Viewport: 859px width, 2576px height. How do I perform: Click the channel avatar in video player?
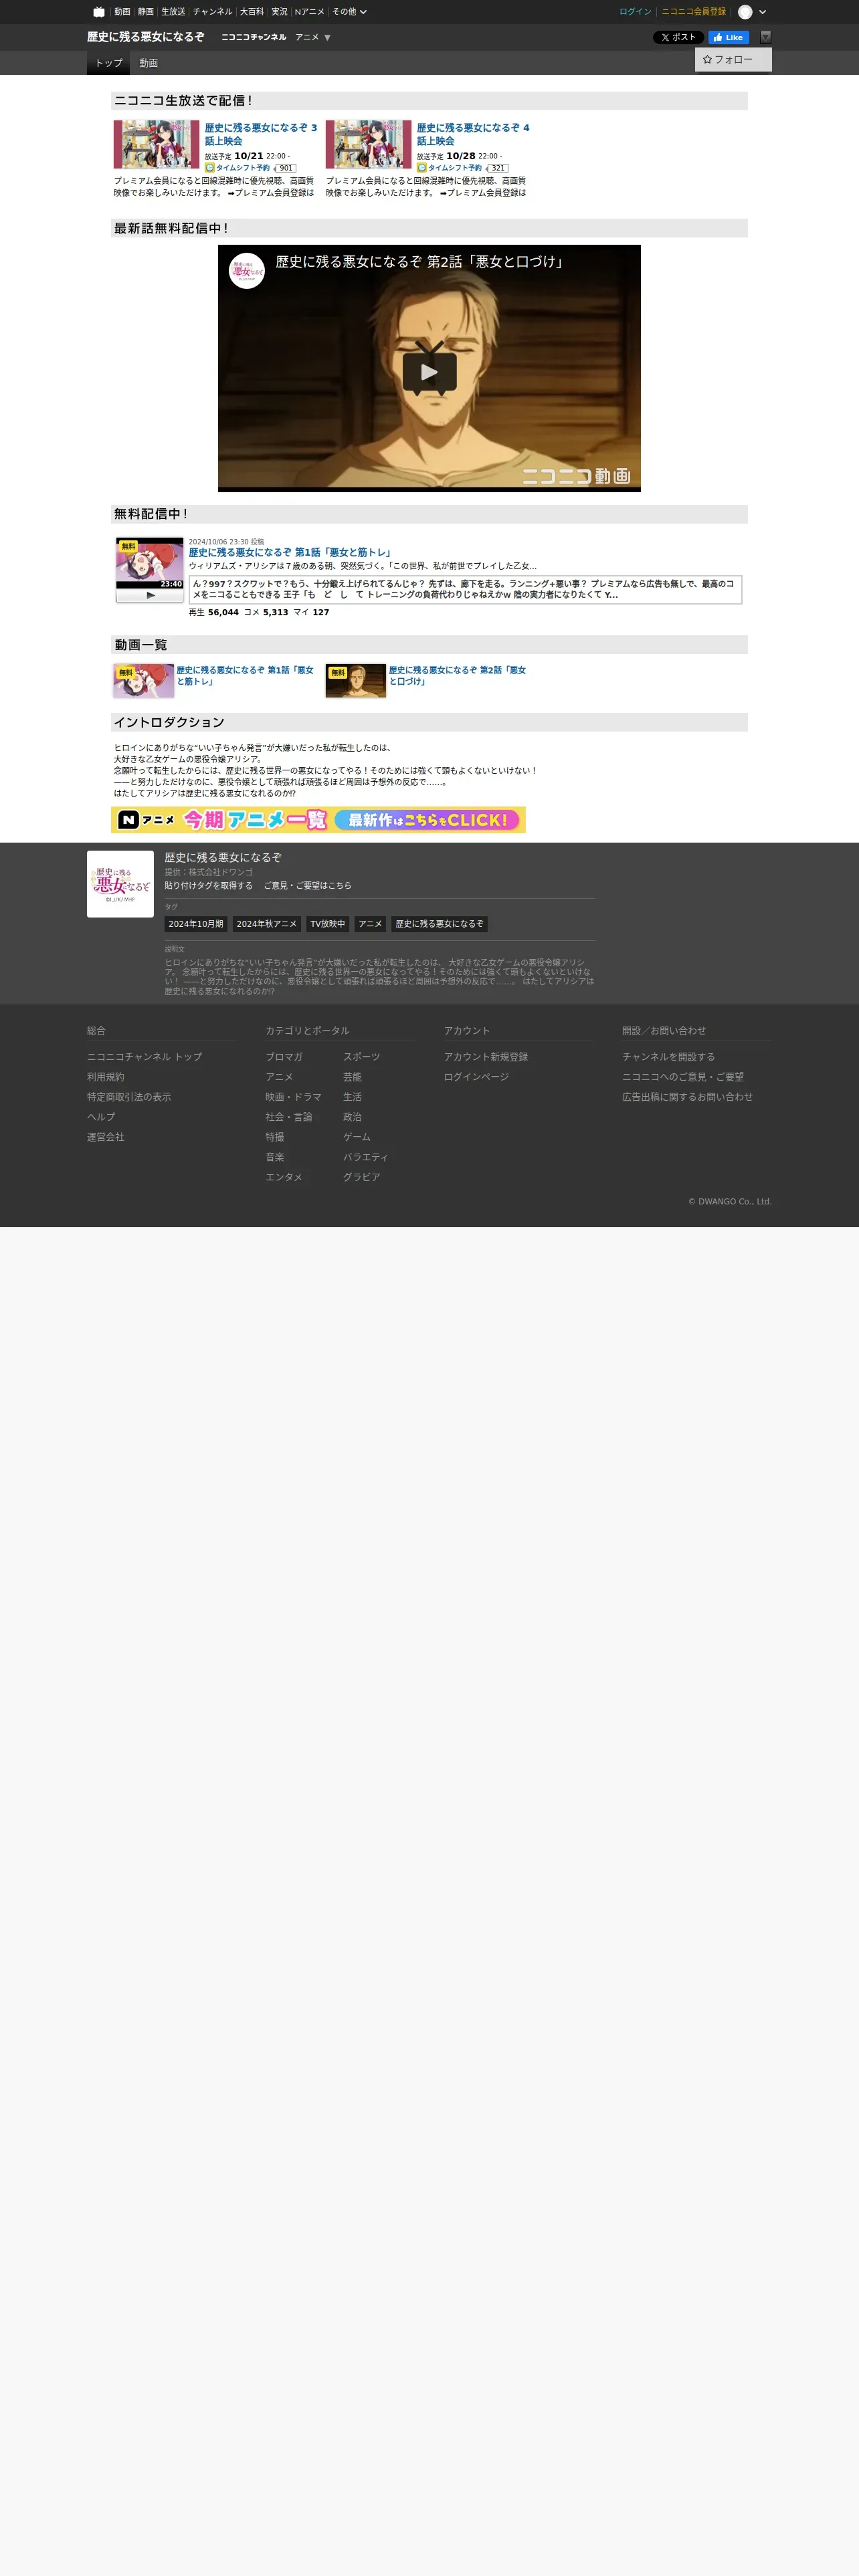coord(247,271)
